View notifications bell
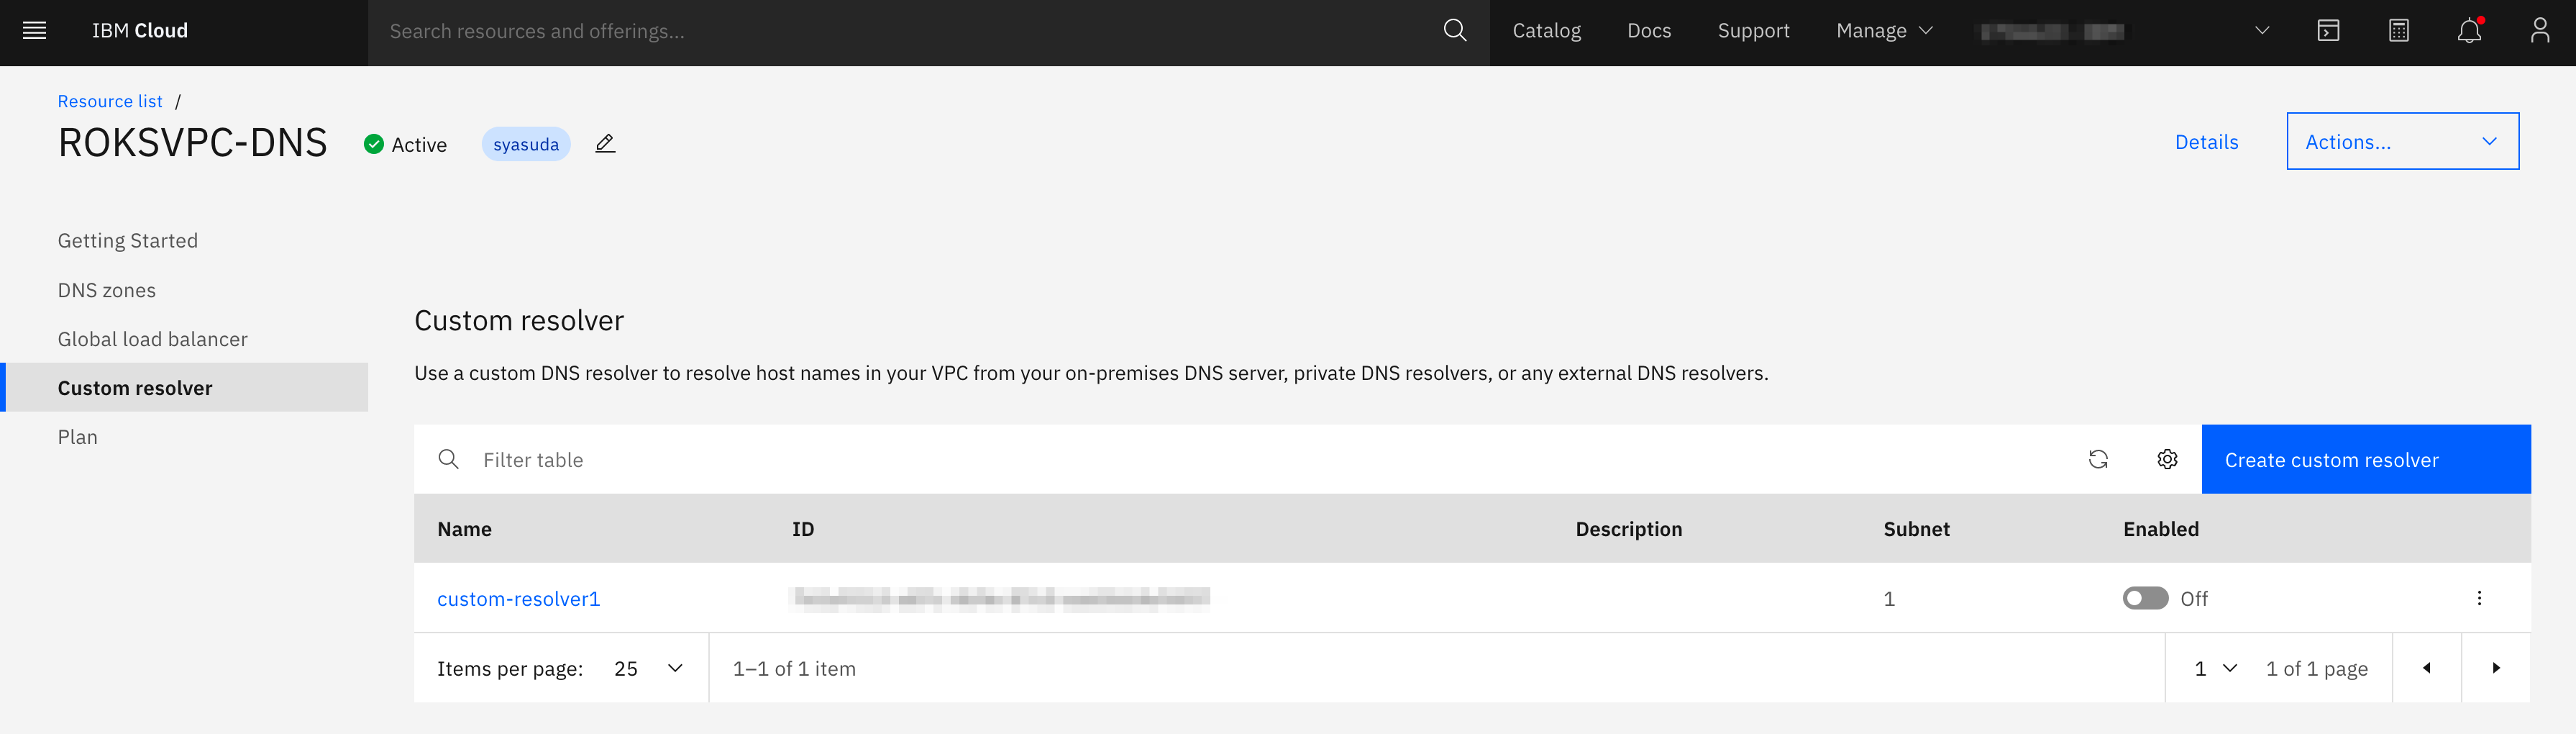 click(x=2468, y=31)
